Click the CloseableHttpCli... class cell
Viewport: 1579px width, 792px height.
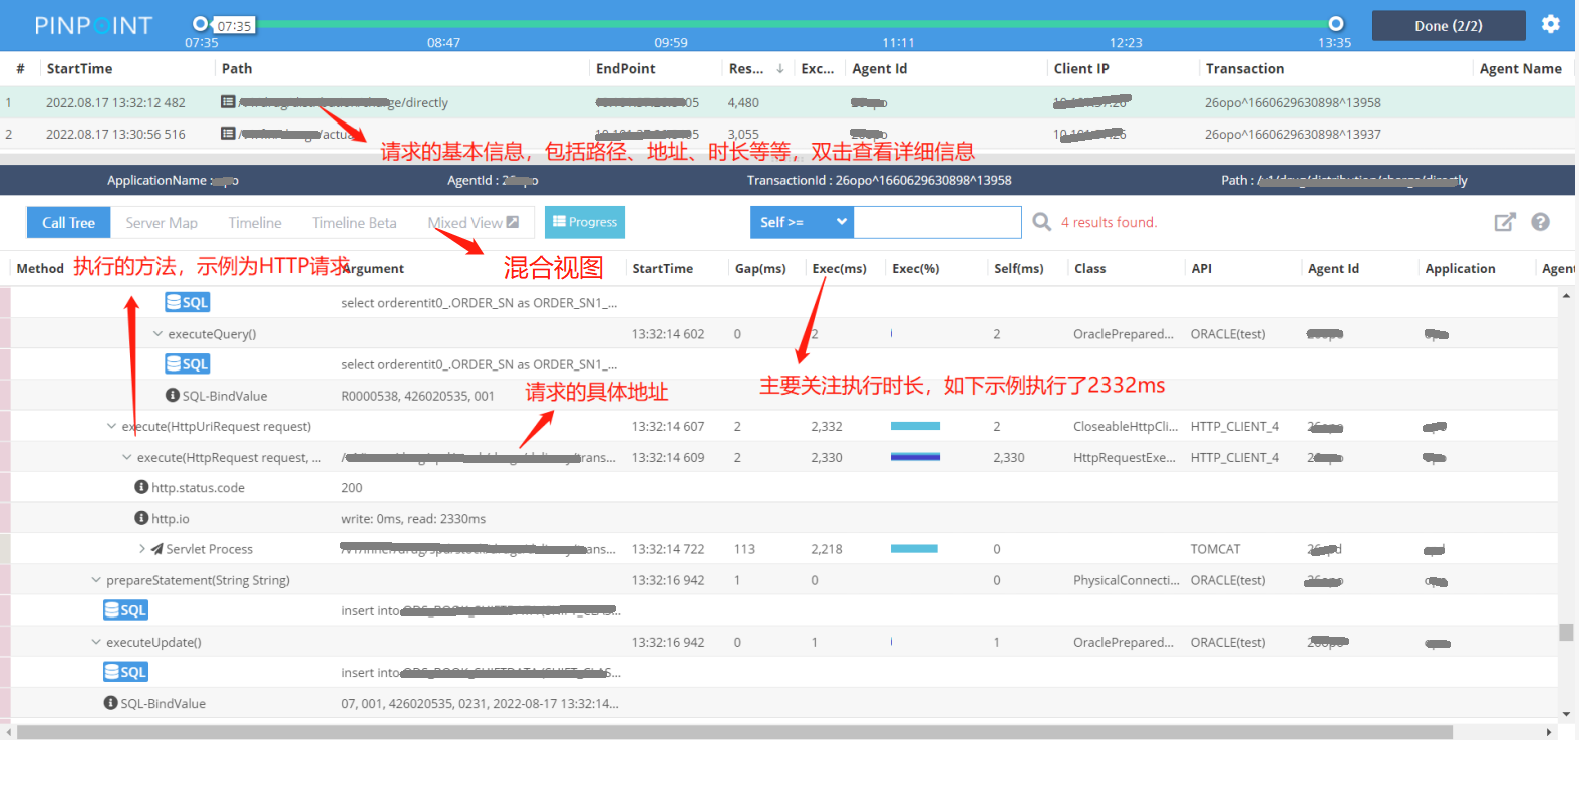[x=1125, y=426]
